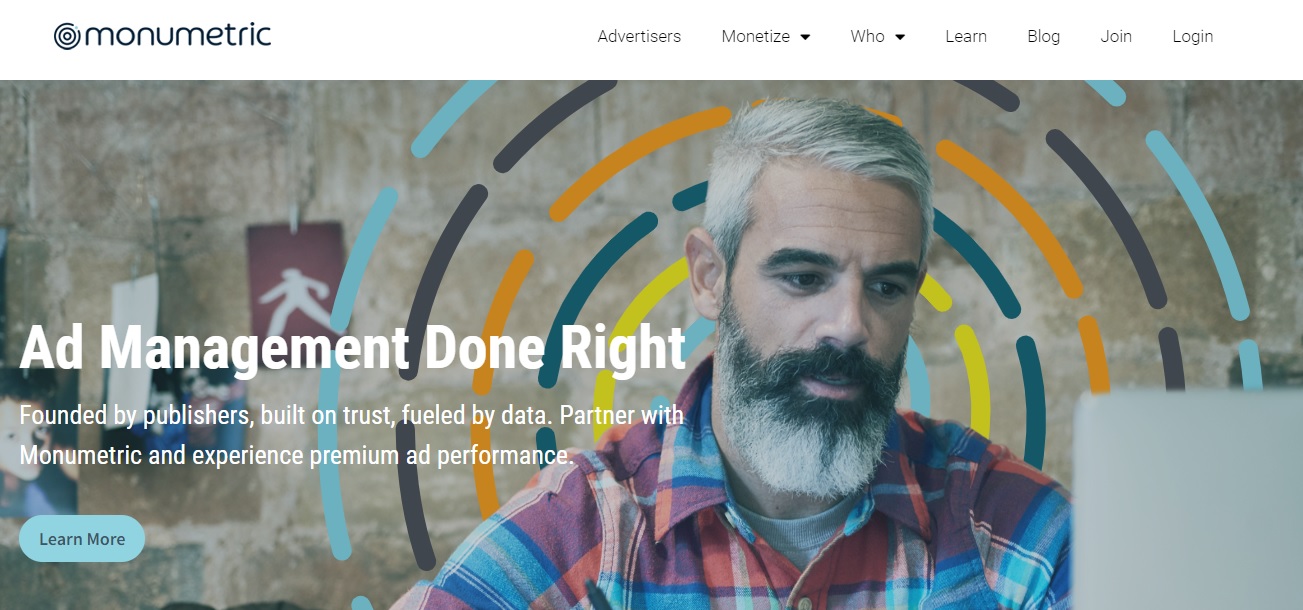This screenshot has width=1303, height=610.
Task: Click the Founded by publishers subtitle text
Action: point(351,435)
